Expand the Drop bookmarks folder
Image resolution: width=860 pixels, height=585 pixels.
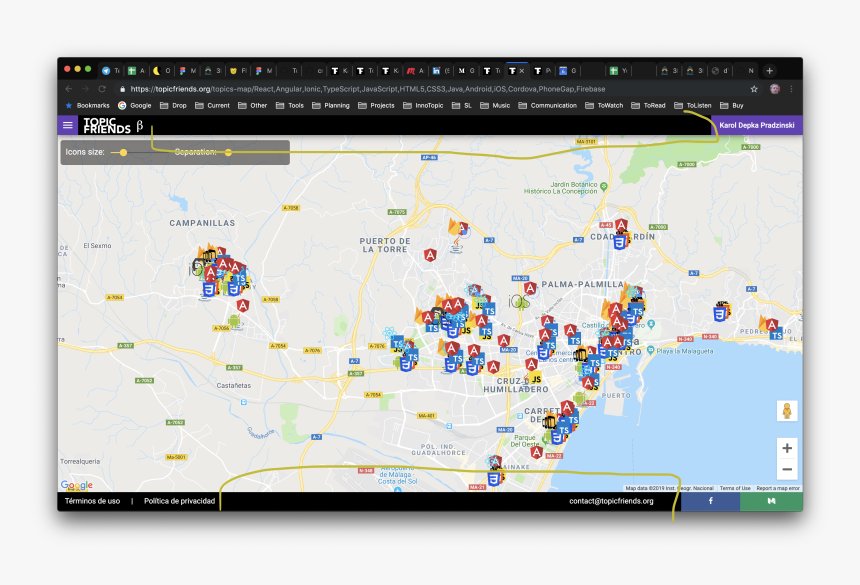(x=173, y=105)
